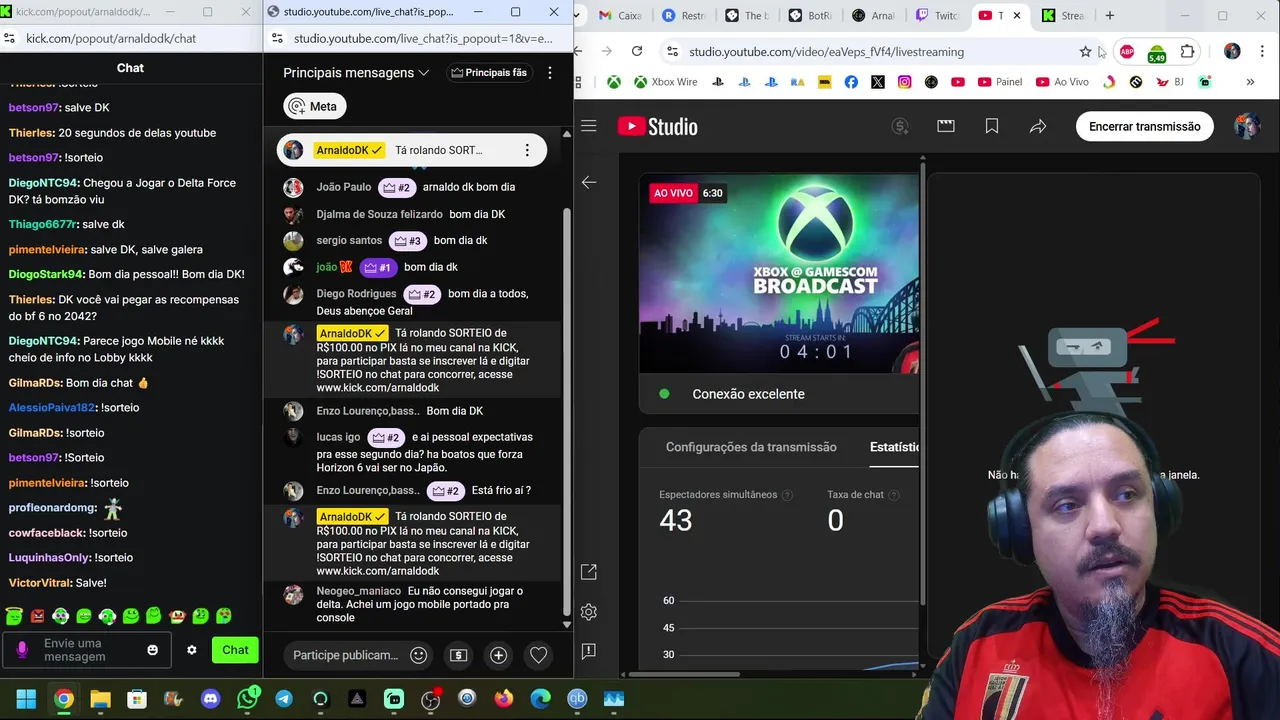
Task: Switch to the Twitch browser tab
Action: point(936,16)
